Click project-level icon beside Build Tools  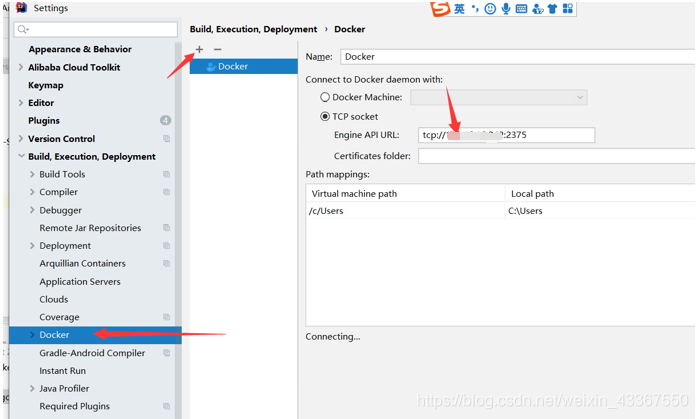166,174
